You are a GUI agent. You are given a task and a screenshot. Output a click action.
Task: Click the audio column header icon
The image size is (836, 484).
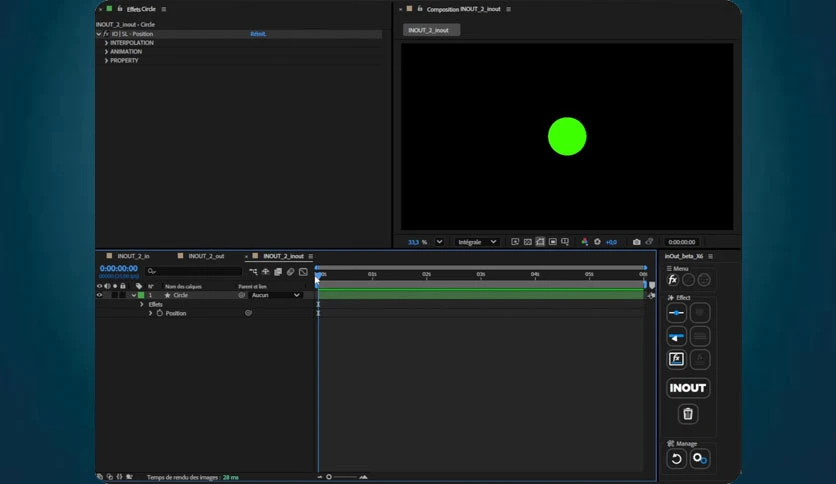click(x=107, y=286)
